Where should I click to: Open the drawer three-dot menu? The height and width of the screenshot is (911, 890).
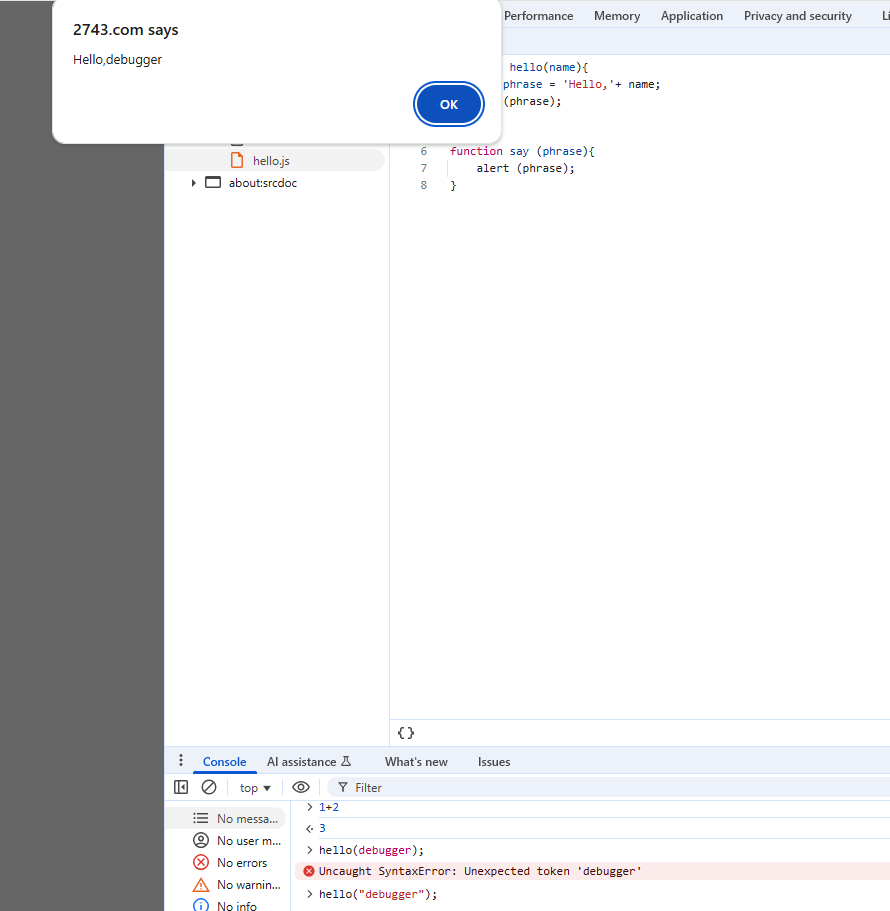click(x=181, y=761)
